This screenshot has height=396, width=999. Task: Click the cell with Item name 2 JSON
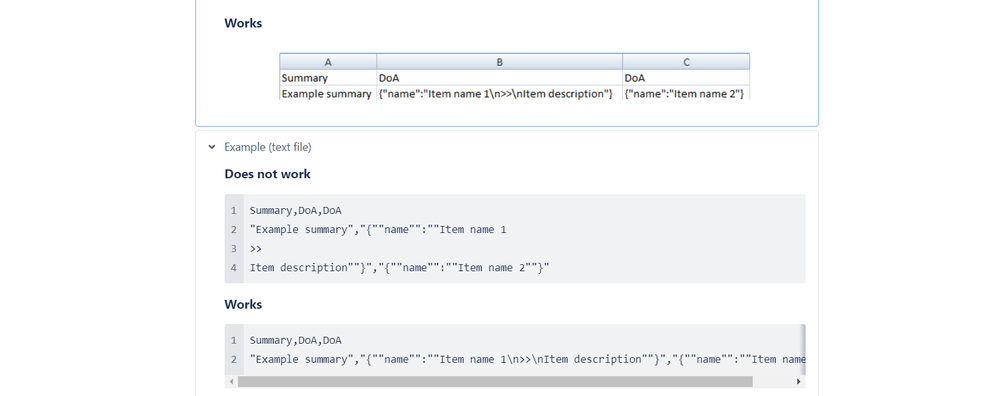(x=686, y=94)
